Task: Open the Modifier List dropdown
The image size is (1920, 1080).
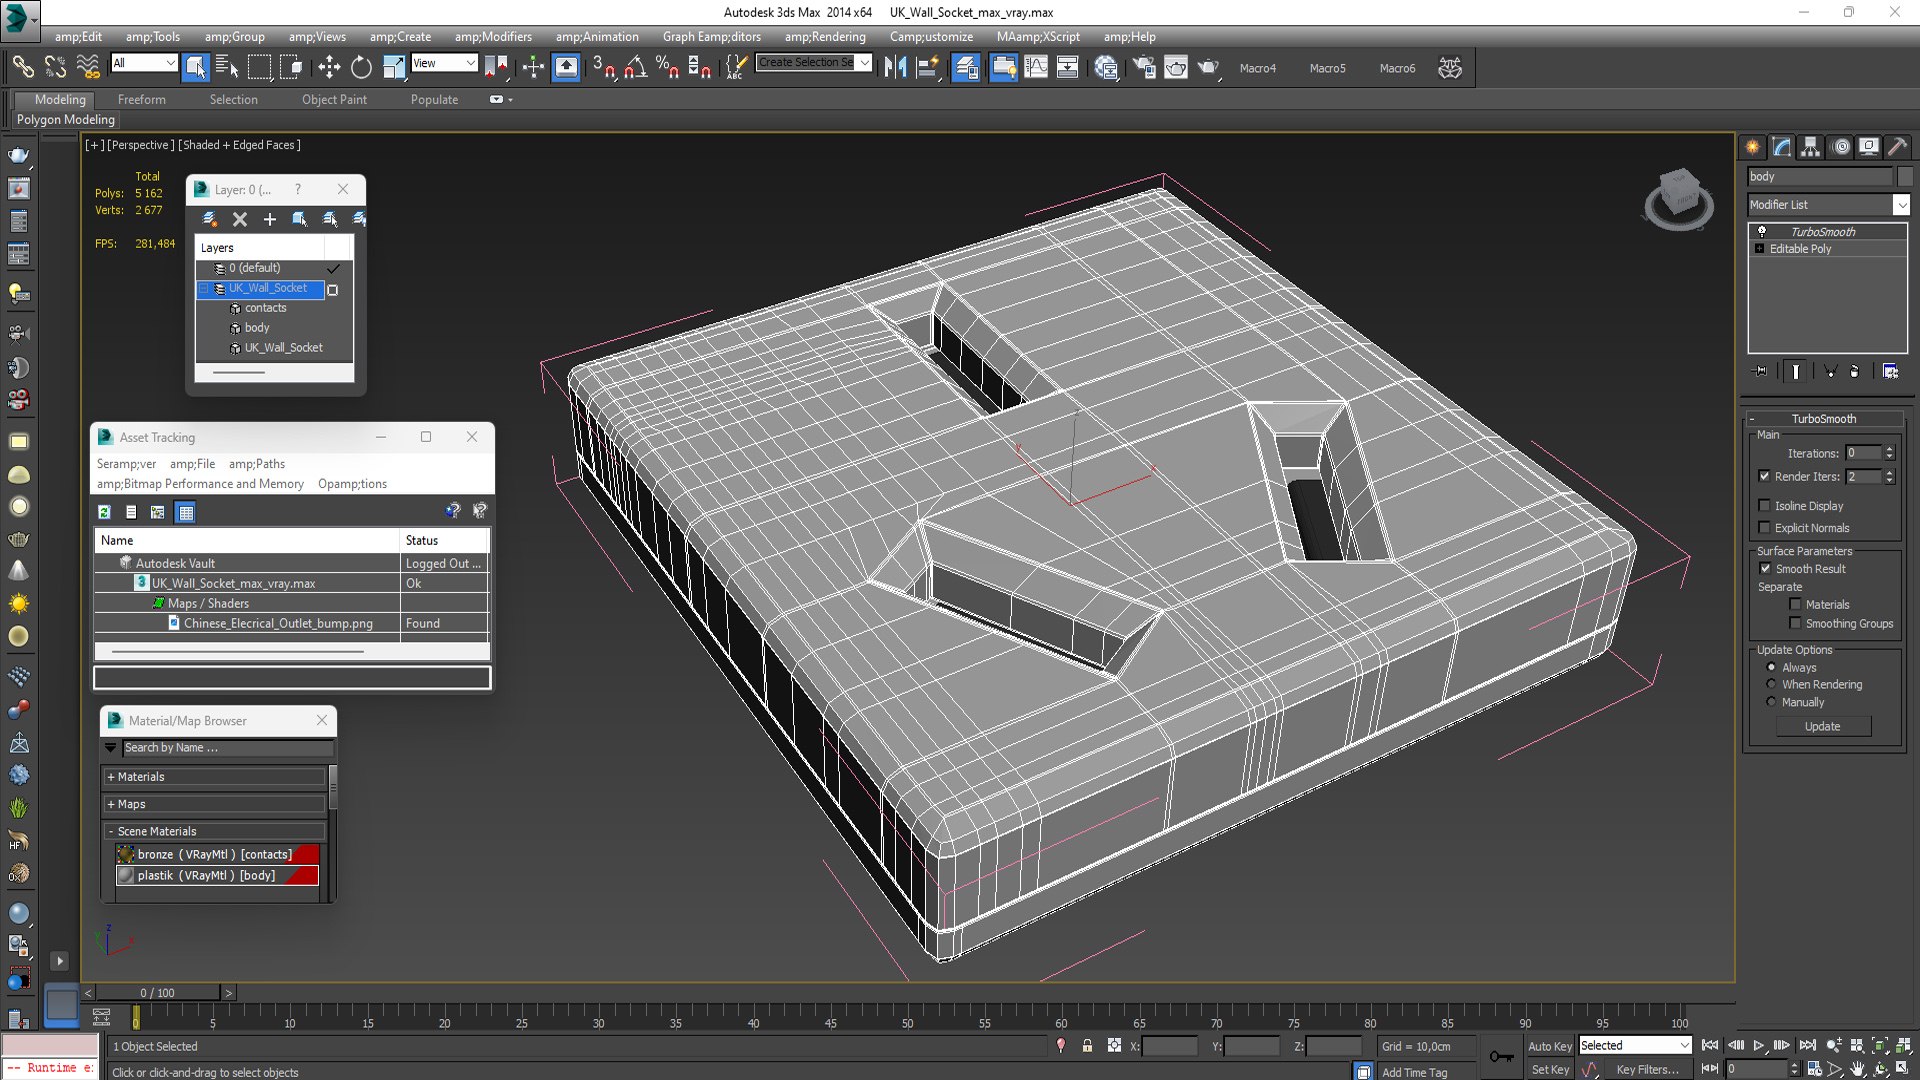Action: [x=1901, y=204]
